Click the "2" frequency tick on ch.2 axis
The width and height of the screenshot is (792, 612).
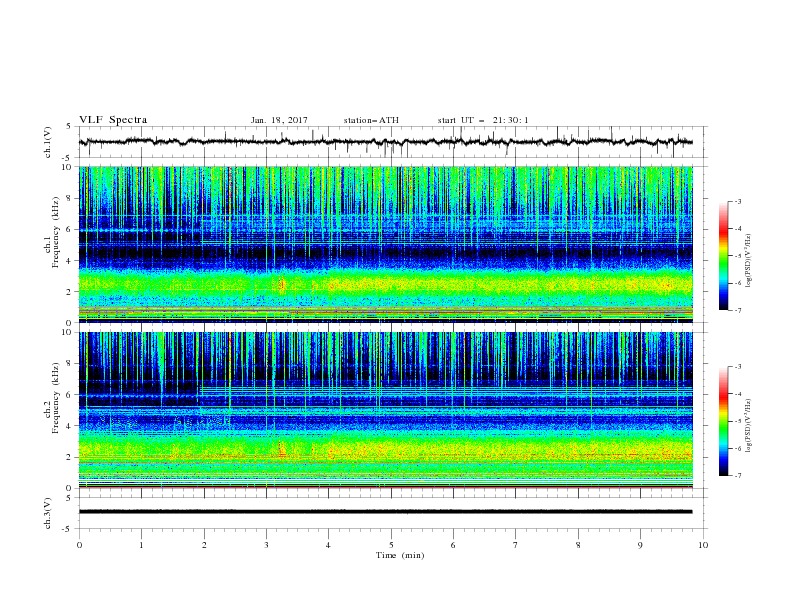tap(70, 457)
